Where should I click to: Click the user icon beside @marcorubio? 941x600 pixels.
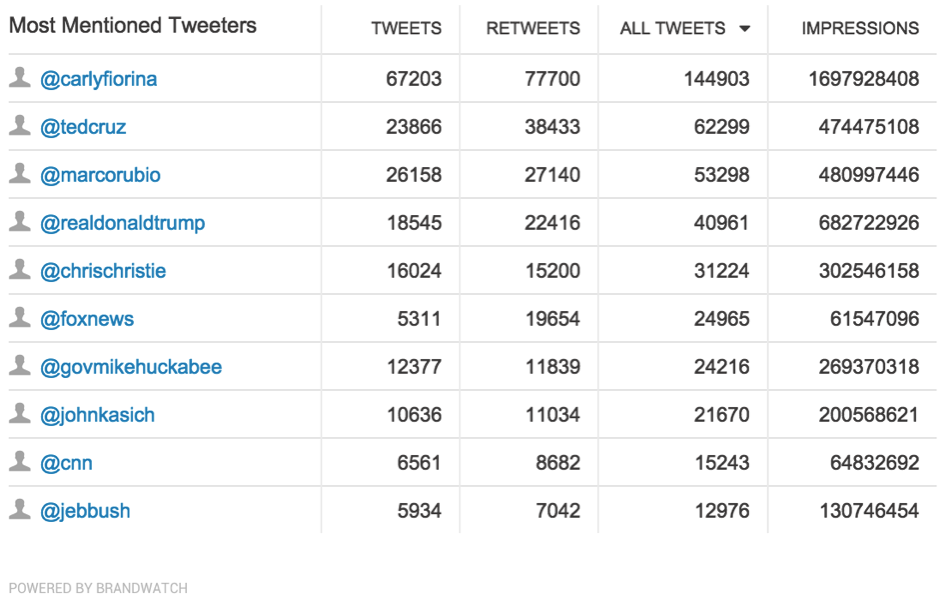[x=20, y=173]
